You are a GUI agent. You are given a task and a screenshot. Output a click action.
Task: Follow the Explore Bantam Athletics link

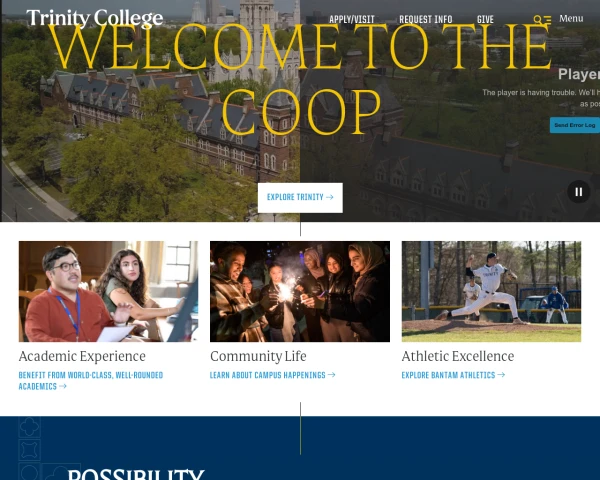453,375
